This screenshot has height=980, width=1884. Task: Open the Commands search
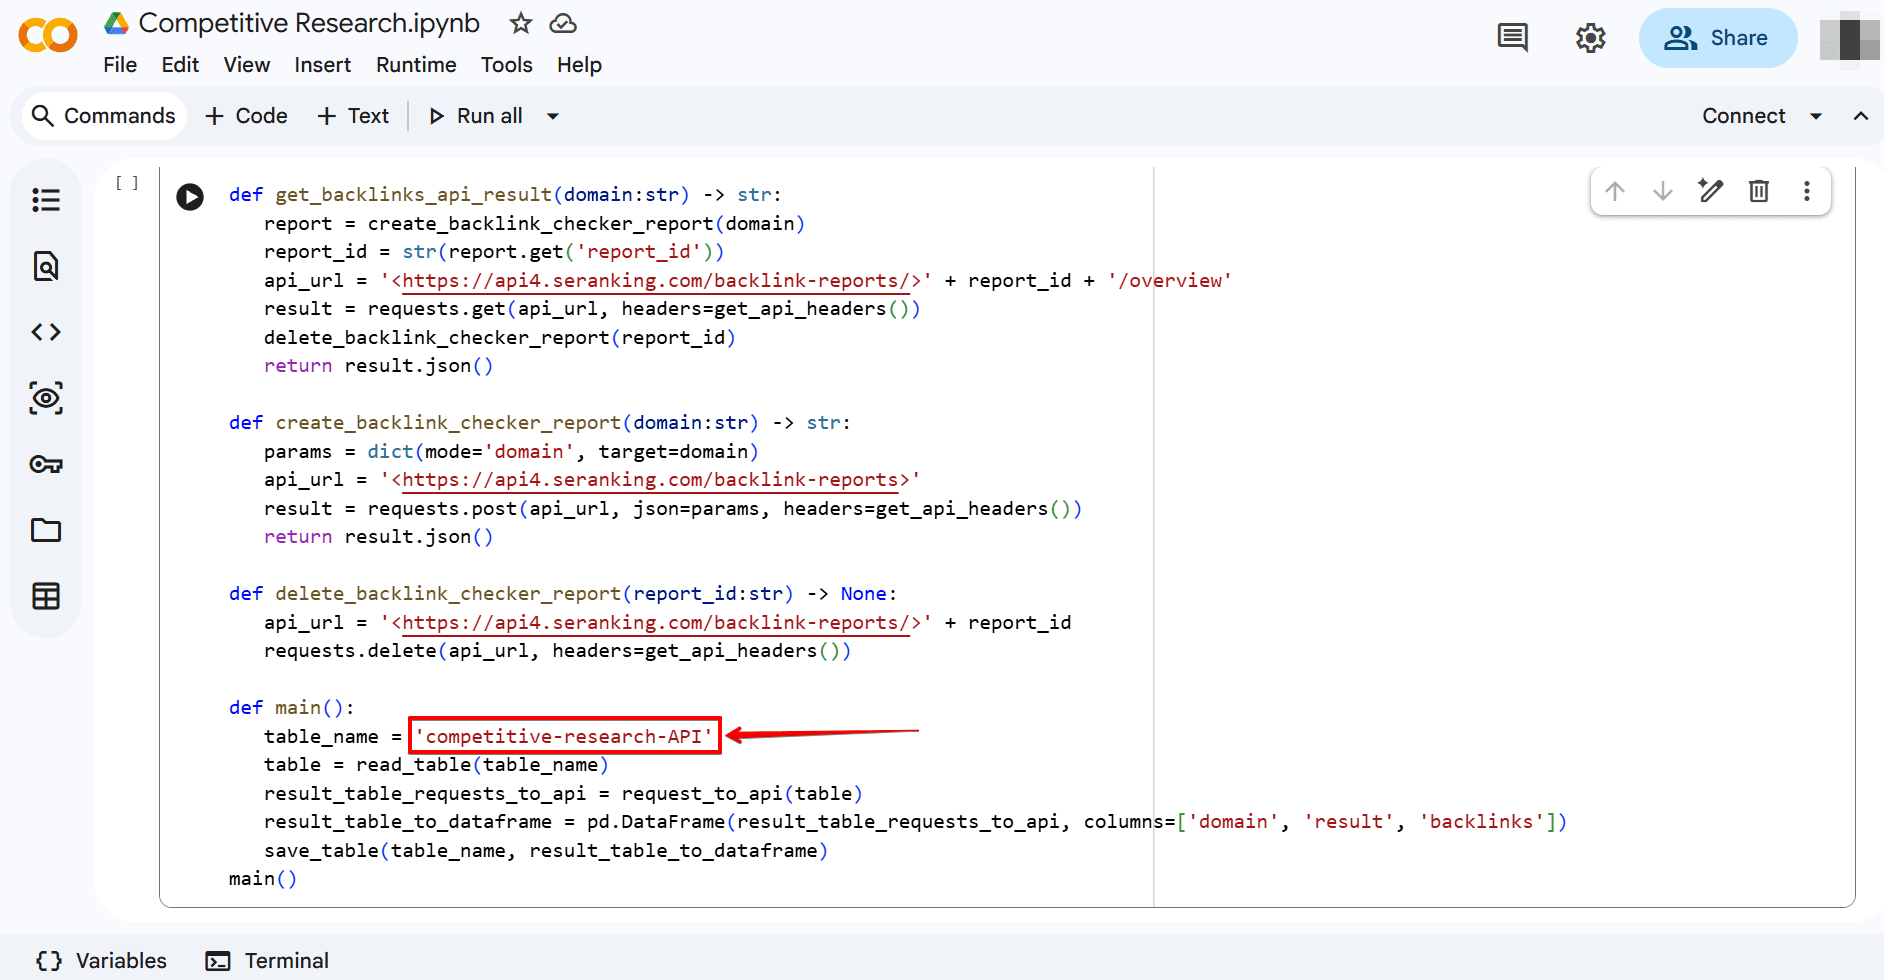tap(103, 116)
